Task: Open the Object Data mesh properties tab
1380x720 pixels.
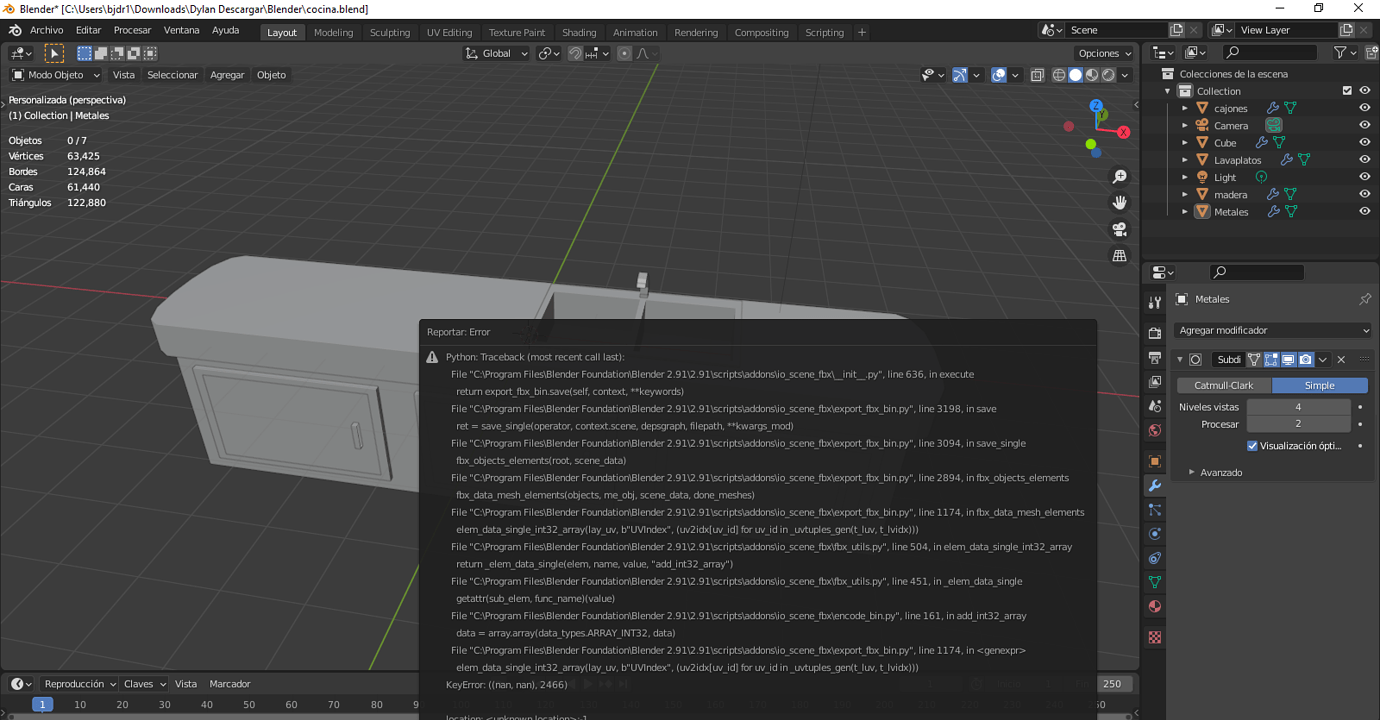Action: [x=1155, y=582]
